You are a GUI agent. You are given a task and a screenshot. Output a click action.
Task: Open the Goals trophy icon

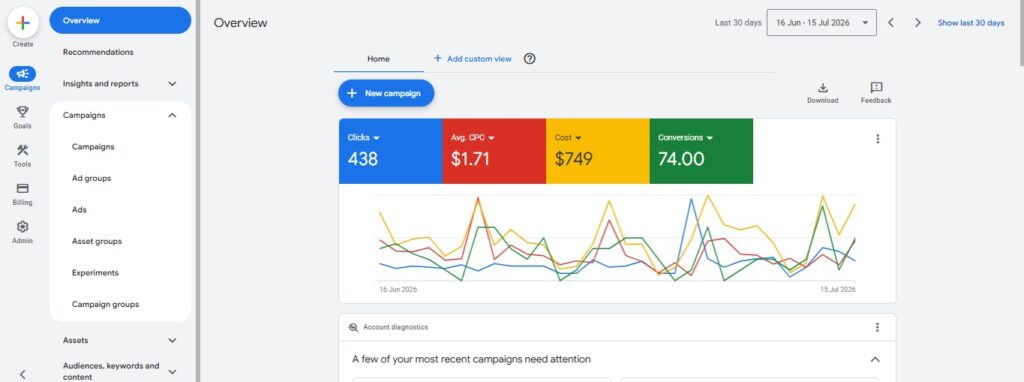click(23, 112)
